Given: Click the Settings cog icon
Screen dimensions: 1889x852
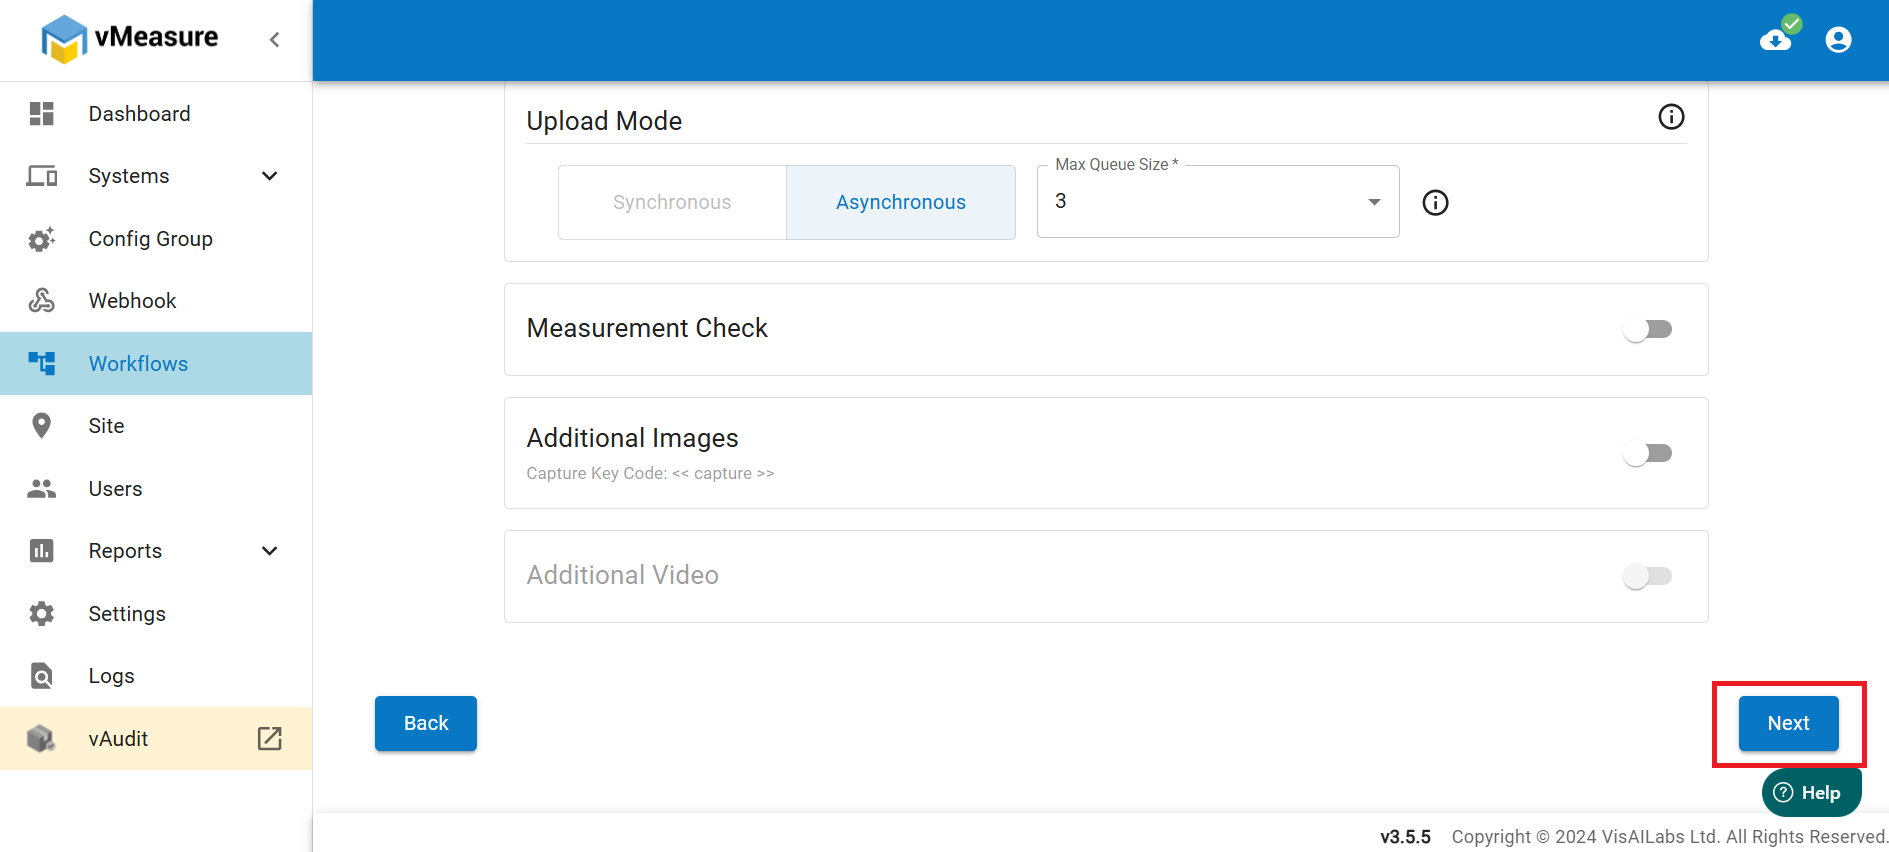Looking at the screenshot, I should [x=42, y=614].
